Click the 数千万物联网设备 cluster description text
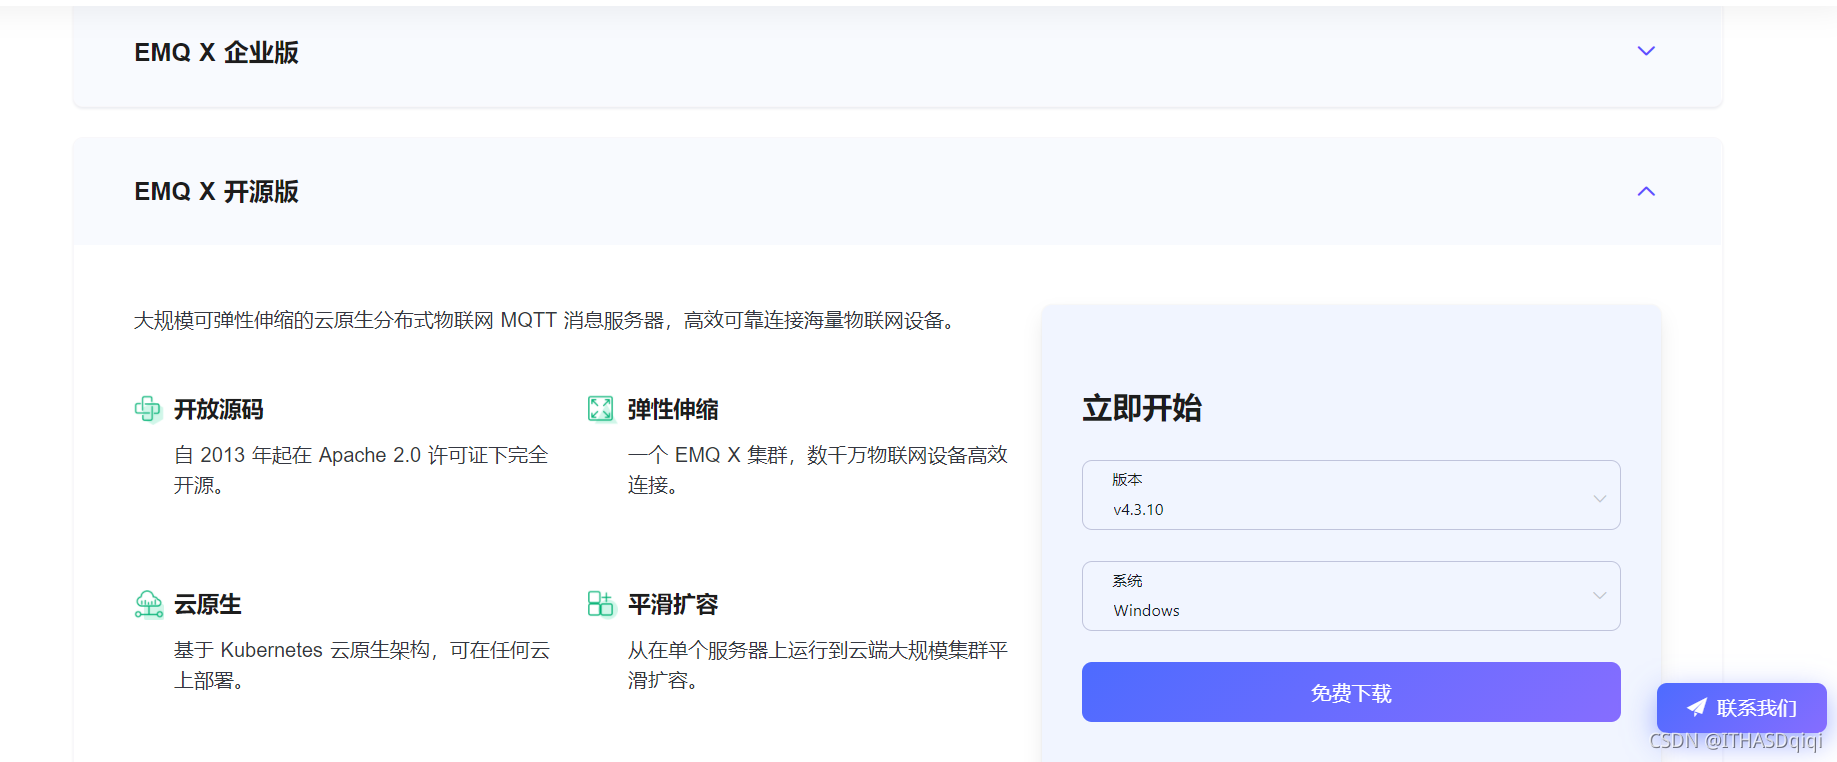The height and width of the screenshot is (762, 1837). (x=818, y=470)
